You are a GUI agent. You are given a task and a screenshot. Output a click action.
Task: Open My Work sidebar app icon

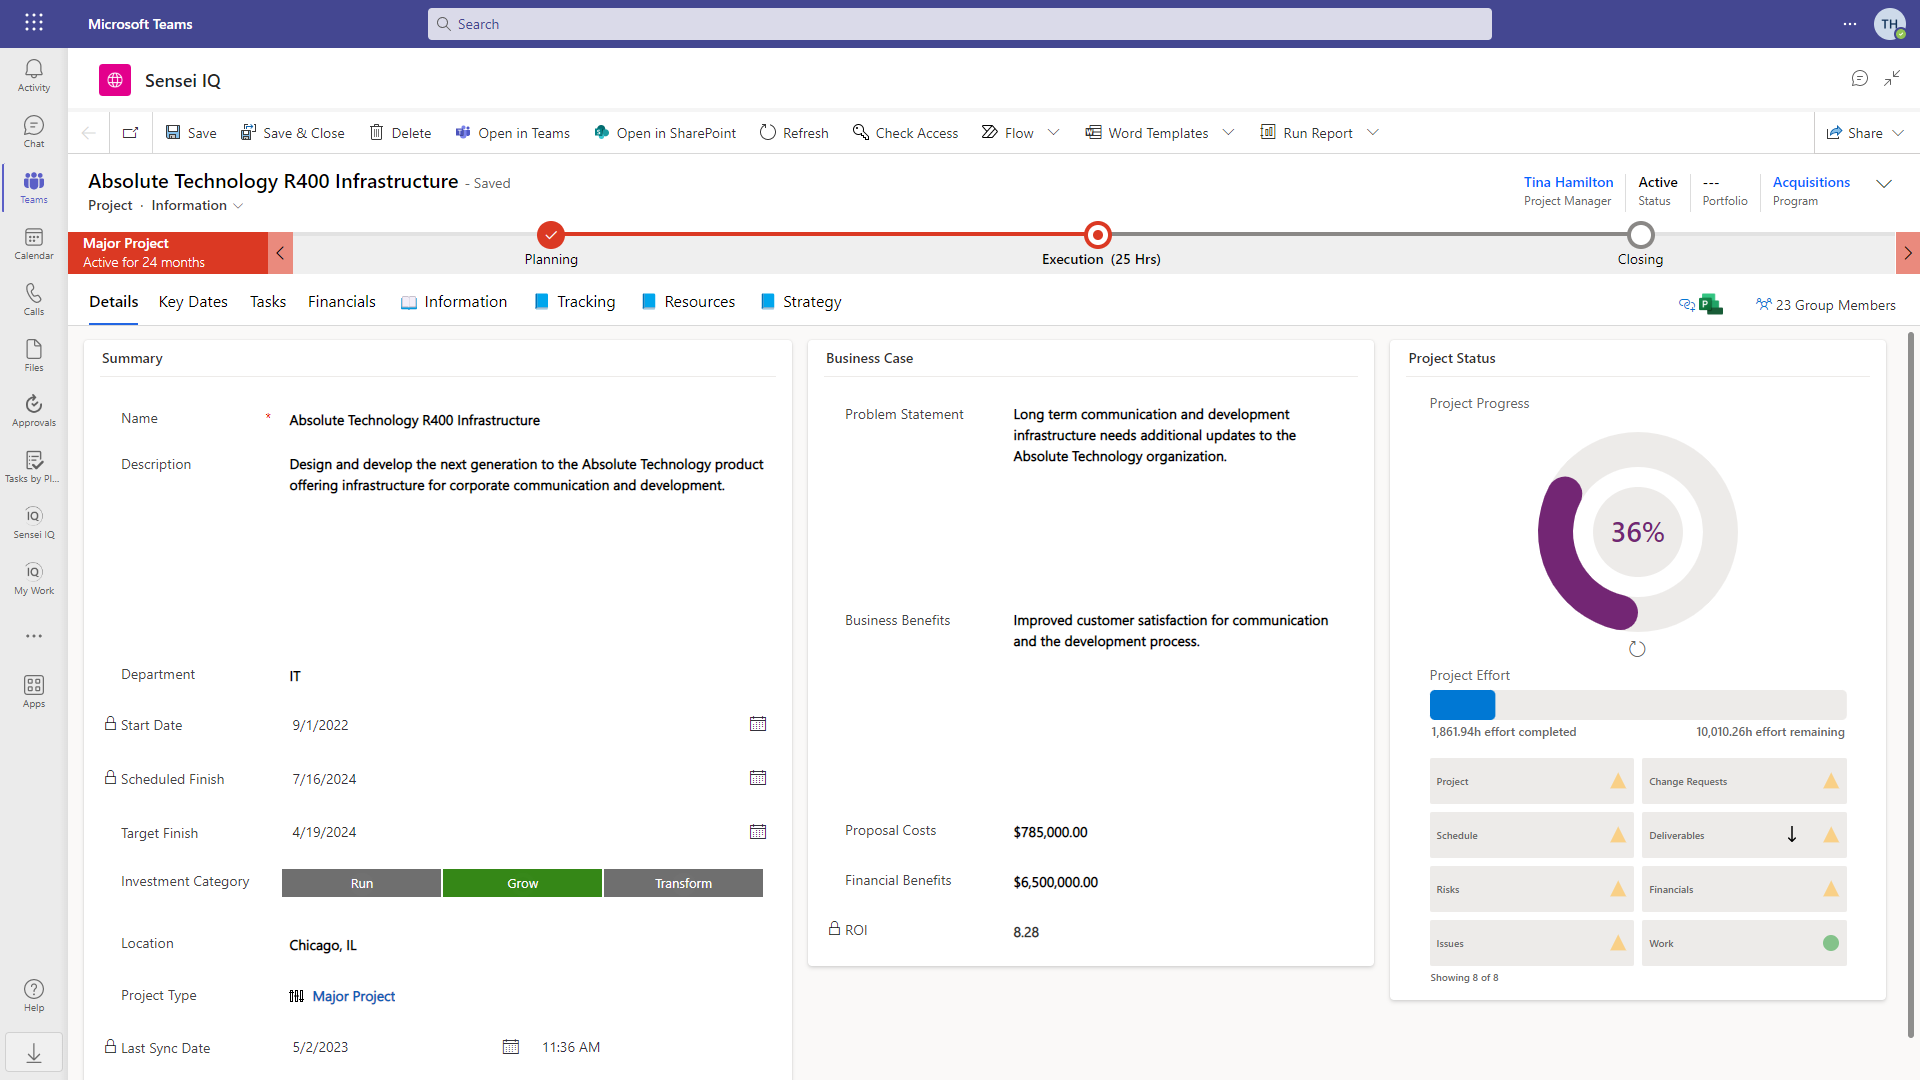tap(34, 578)
